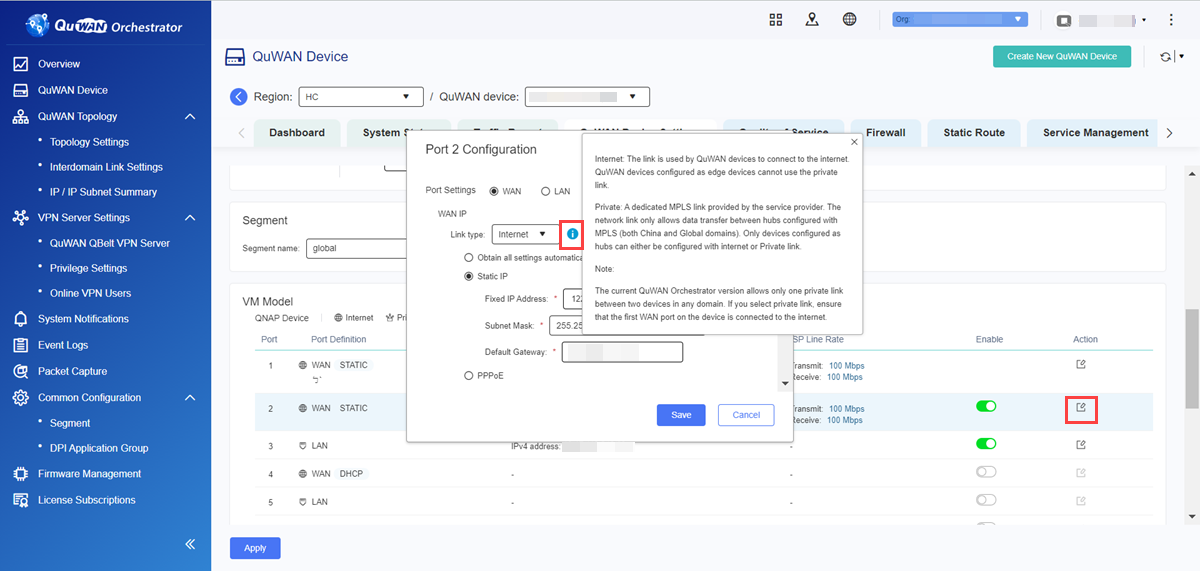The width and height of the screenshot is (1200, 571).
Task: Switch to the Dashboard tab
Action: (297, 132)
